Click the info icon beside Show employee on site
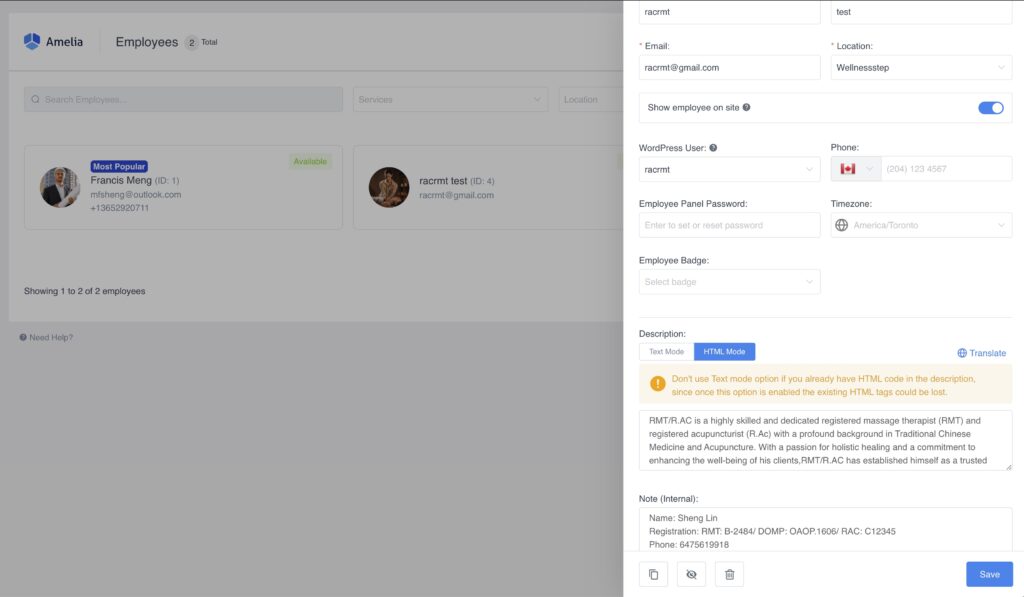Image resolution: width=1024 pixels, height=597 pixels. (747, 108)
